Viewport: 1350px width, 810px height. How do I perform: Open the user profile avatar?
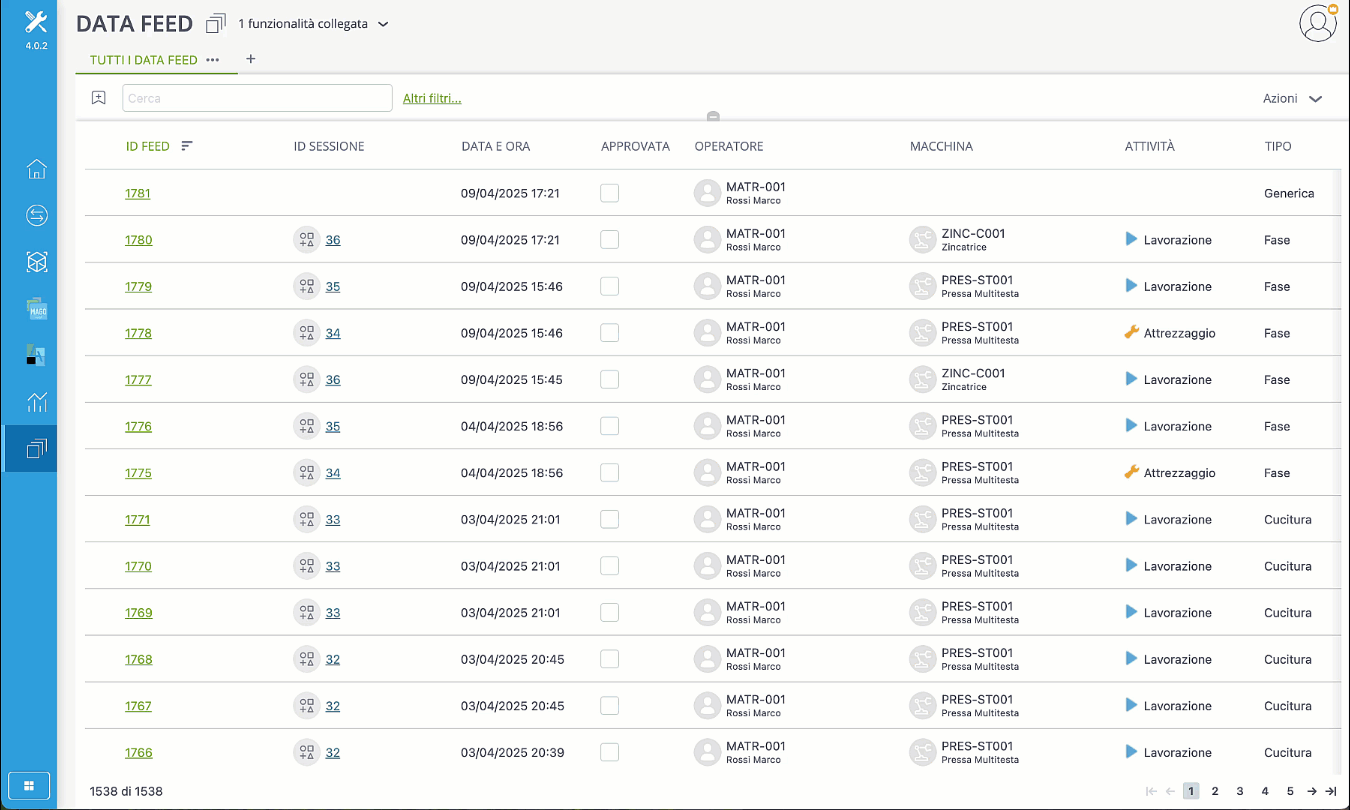point(1318,23)
